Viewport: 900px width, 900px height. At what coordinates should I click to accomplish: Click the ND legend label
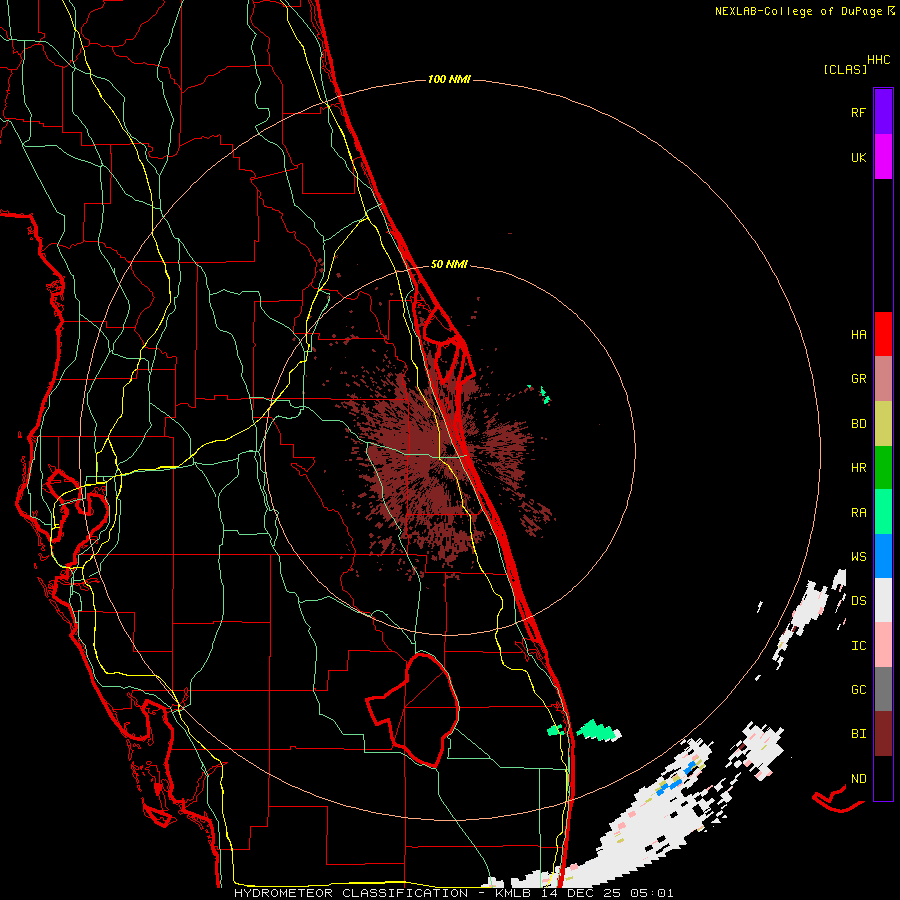(858, 779)
